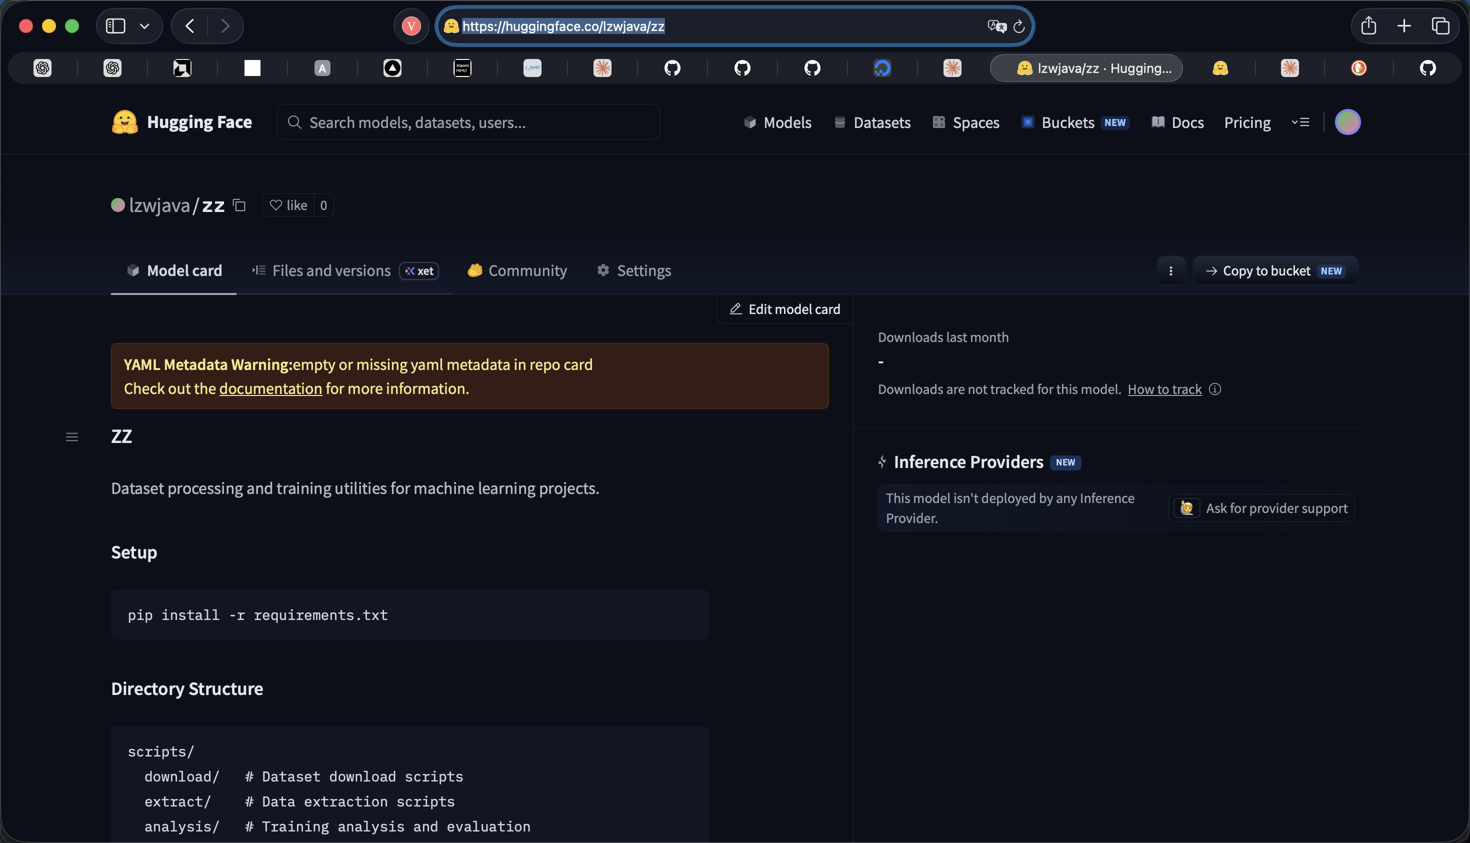Click the ZZ heading
The height and width of the screenshot is (843, 1470).
tap(122, 436)
